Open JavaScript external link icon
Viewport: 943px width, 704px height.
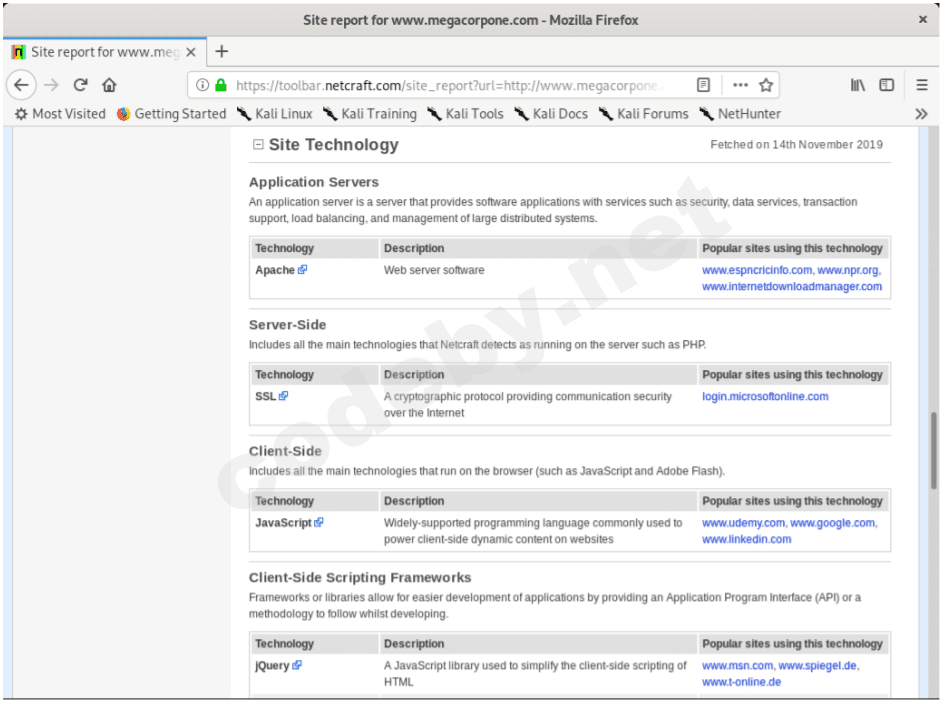[x=319, y=522]
